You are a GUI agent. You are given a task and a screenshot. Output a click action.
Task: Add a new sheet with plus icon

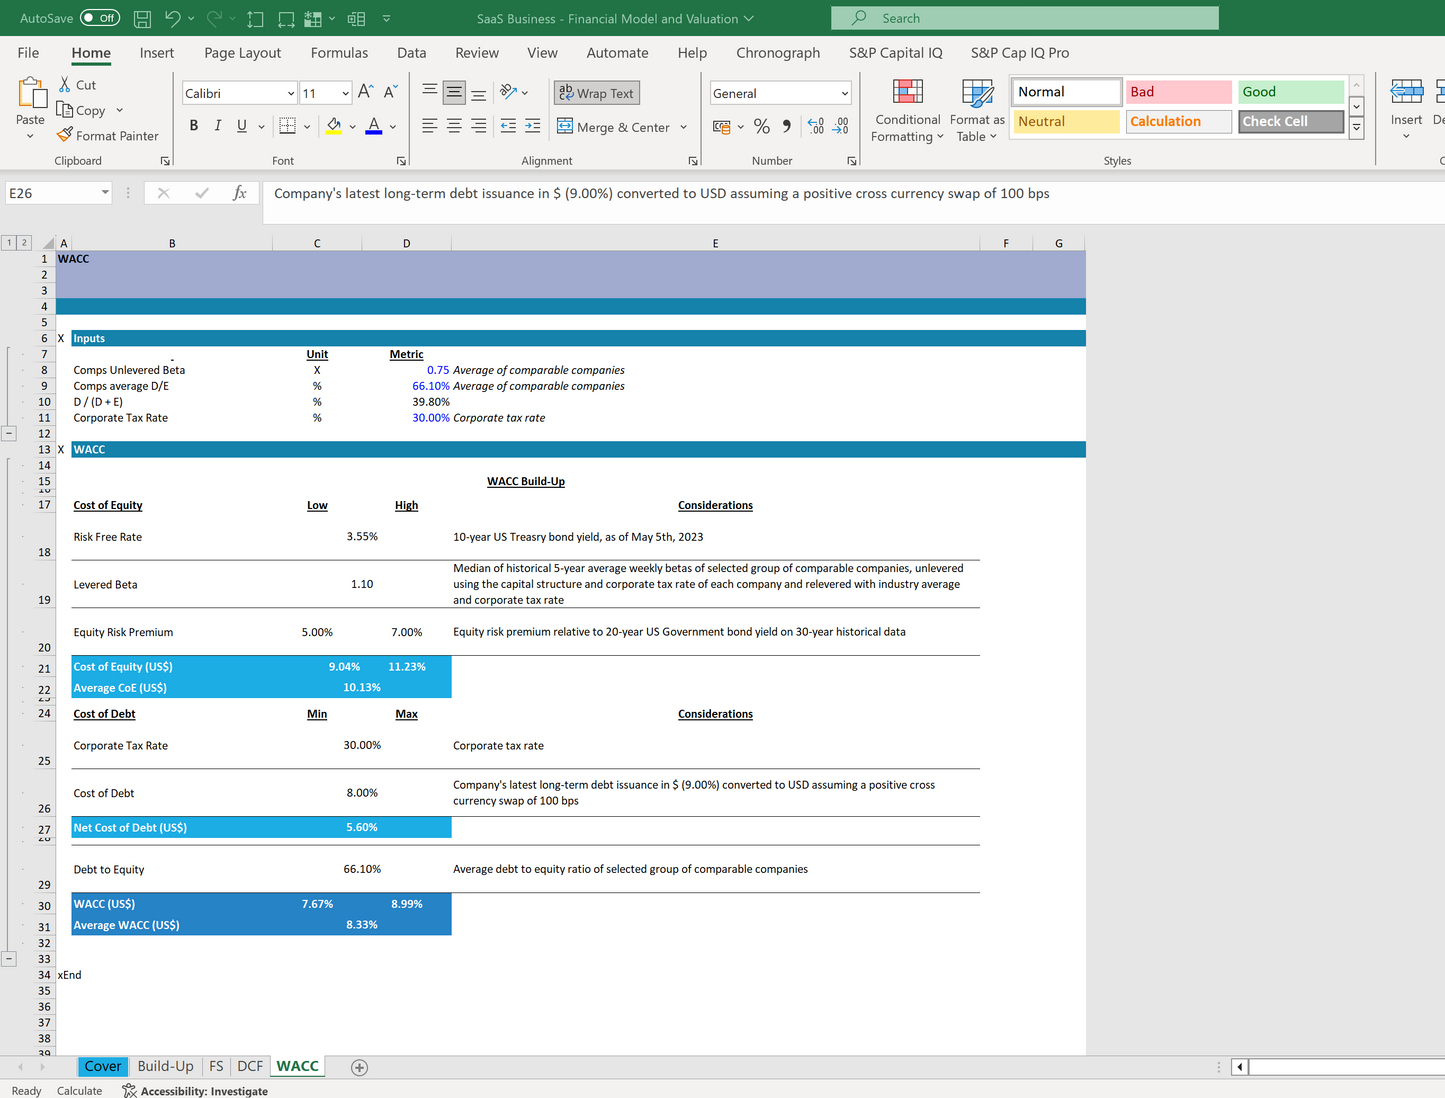pos(360,1067)
